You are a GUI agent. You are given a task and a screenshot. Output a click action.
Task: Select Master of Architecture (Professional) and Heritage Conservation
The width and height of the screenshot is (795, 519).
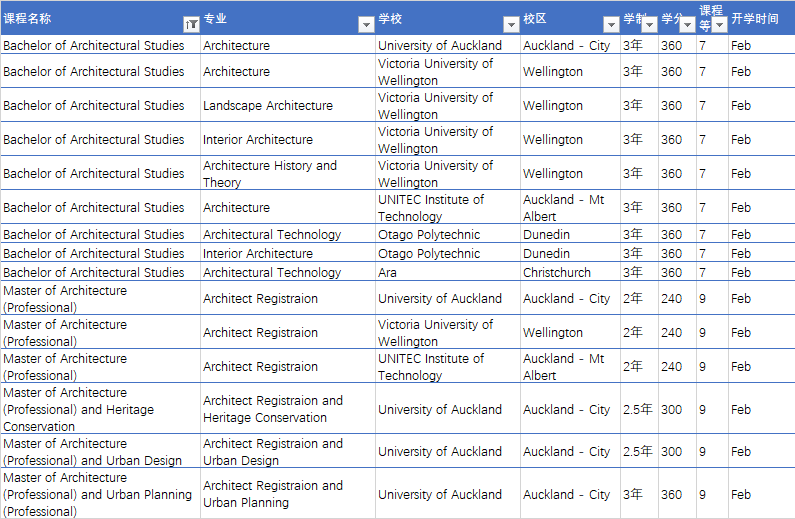pyautogui.click(x=79, y=410)
